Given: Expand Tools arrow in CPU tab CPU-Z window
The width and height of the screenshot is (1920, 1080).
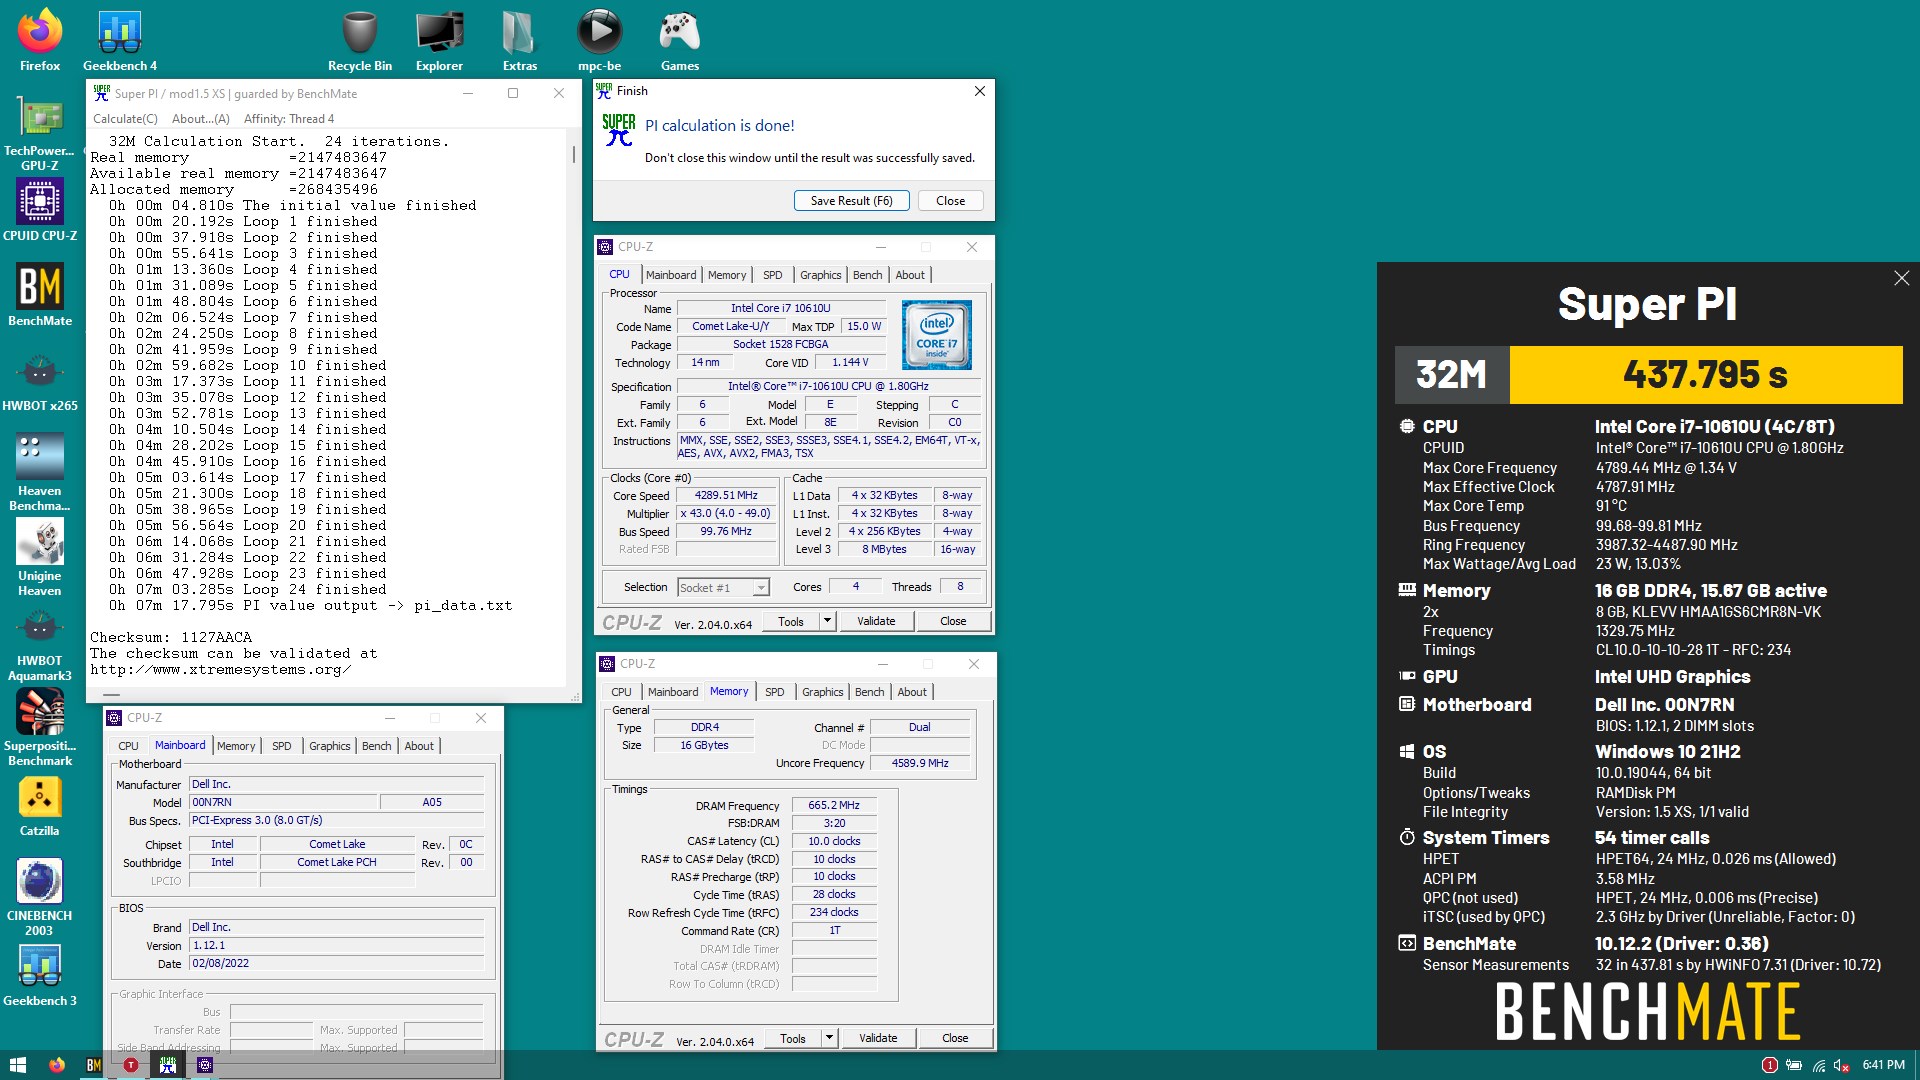Looking at the screenshot, I should pyautogui.click(x=827, y=621).
